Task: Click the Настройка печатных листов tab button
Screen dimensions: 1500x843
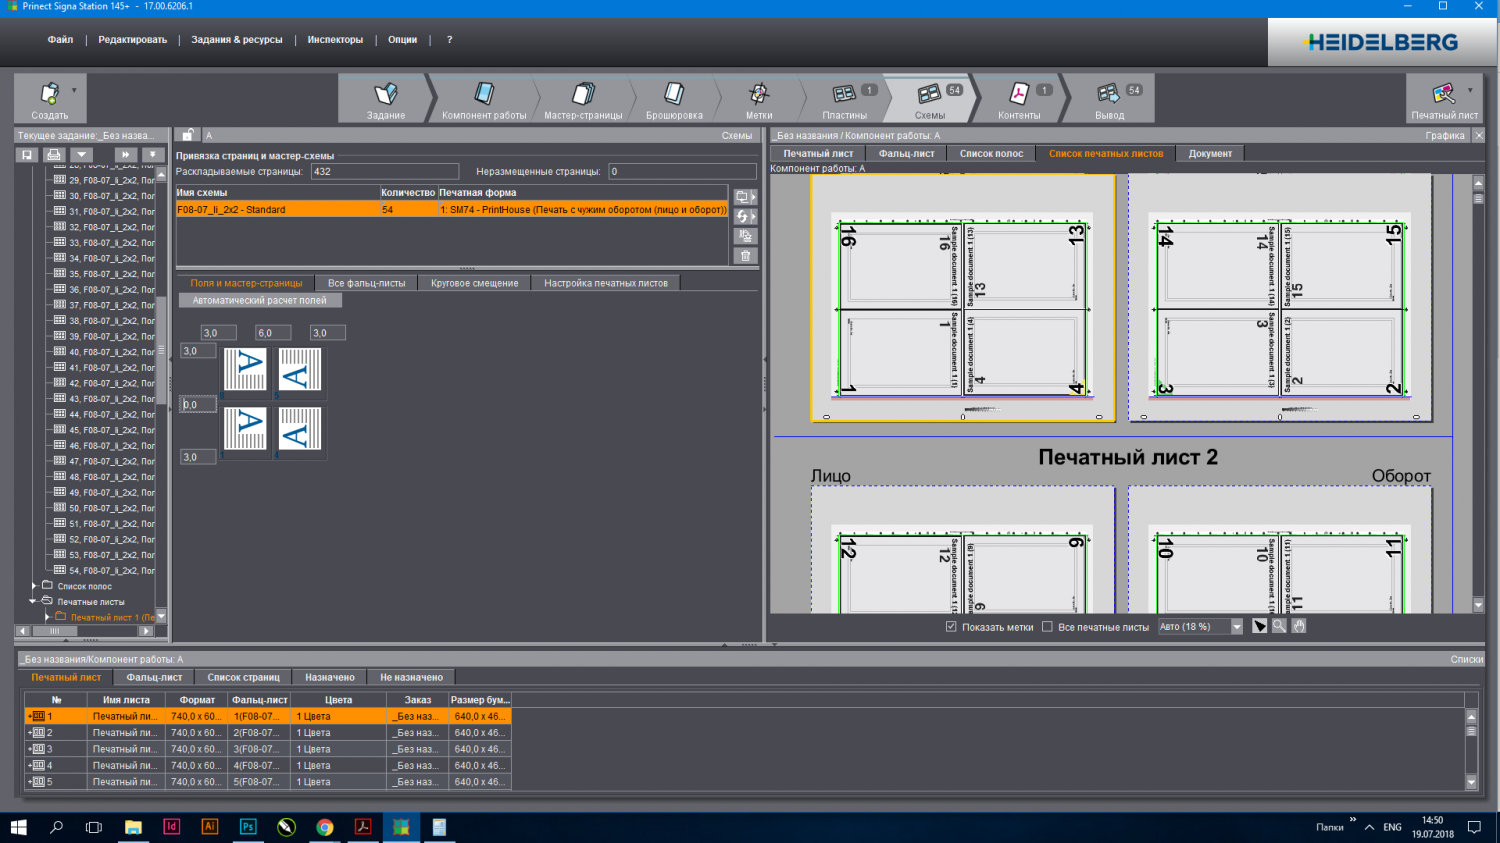Action: click(605, 283)
